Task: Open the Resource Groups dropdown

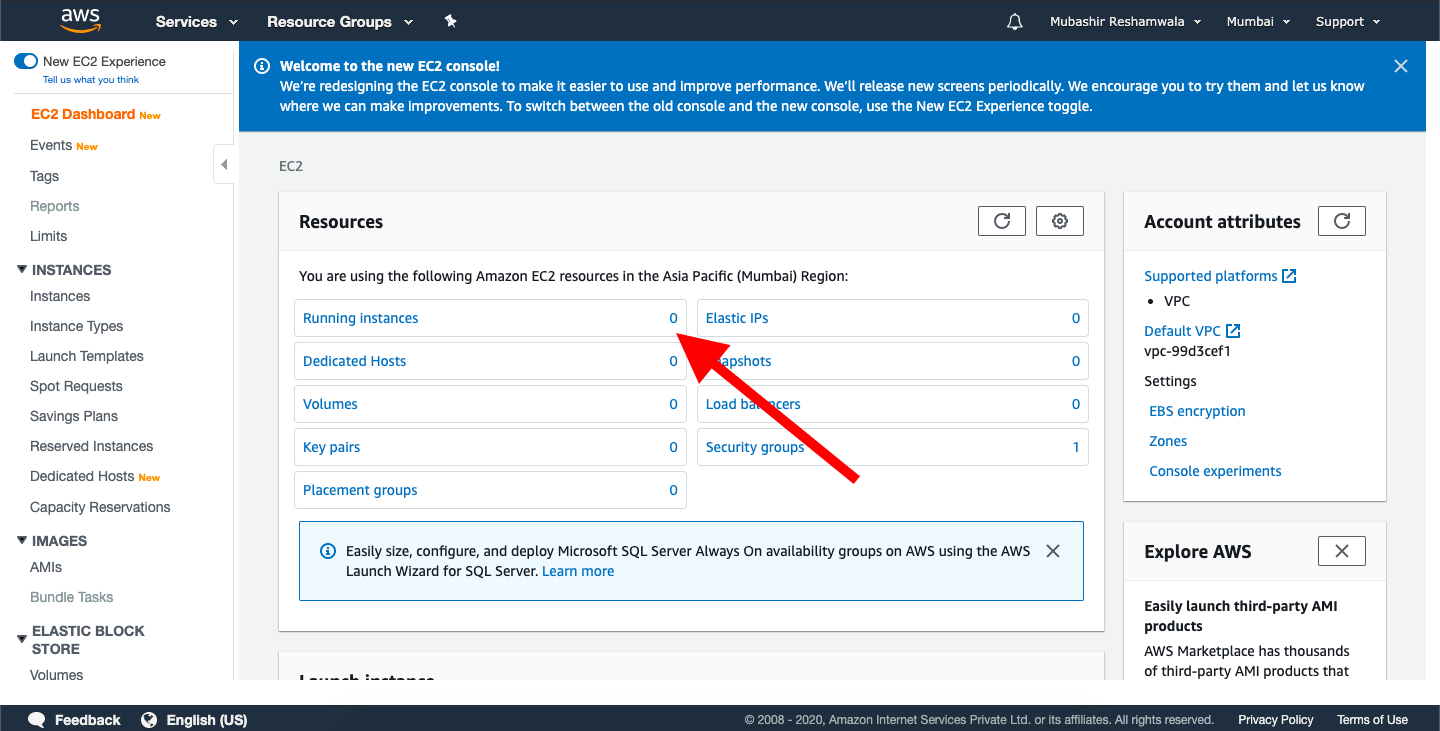Action: [x=340, y=21]
